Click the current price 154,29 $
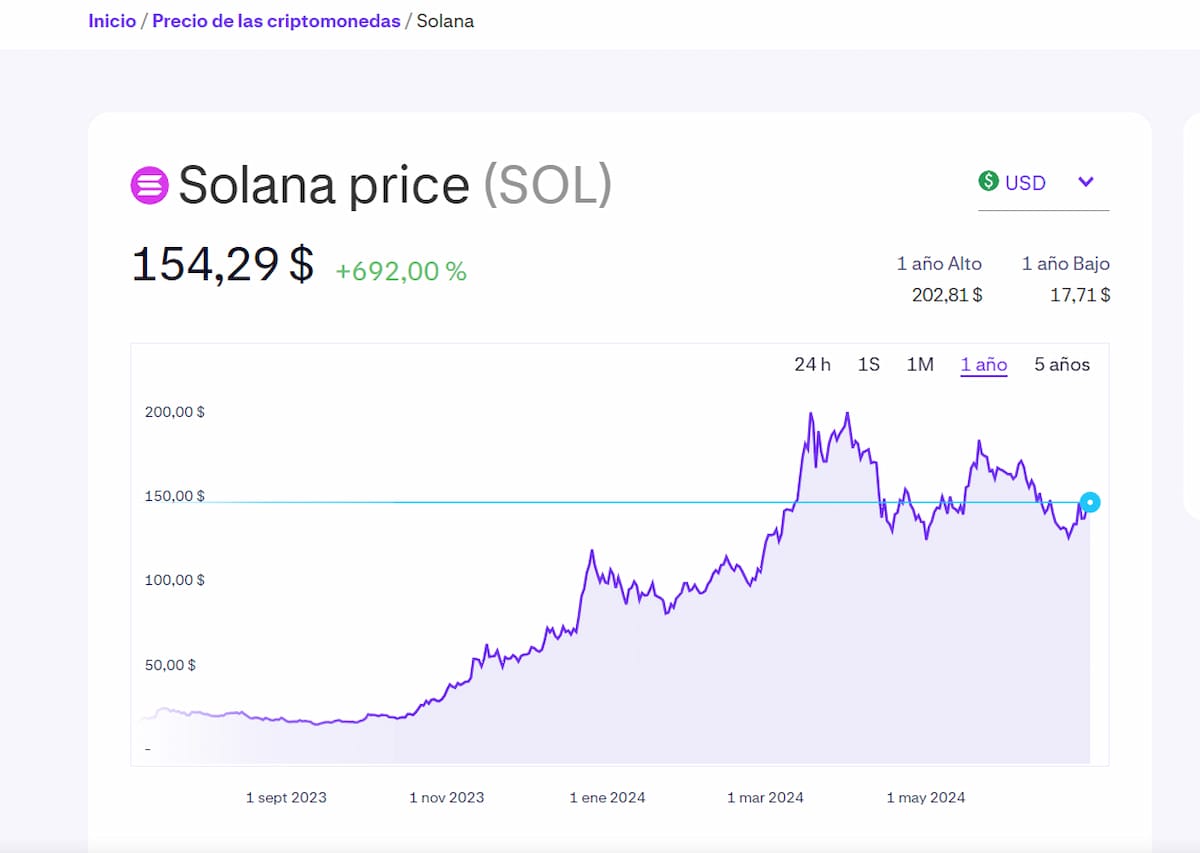 point(221,264)
